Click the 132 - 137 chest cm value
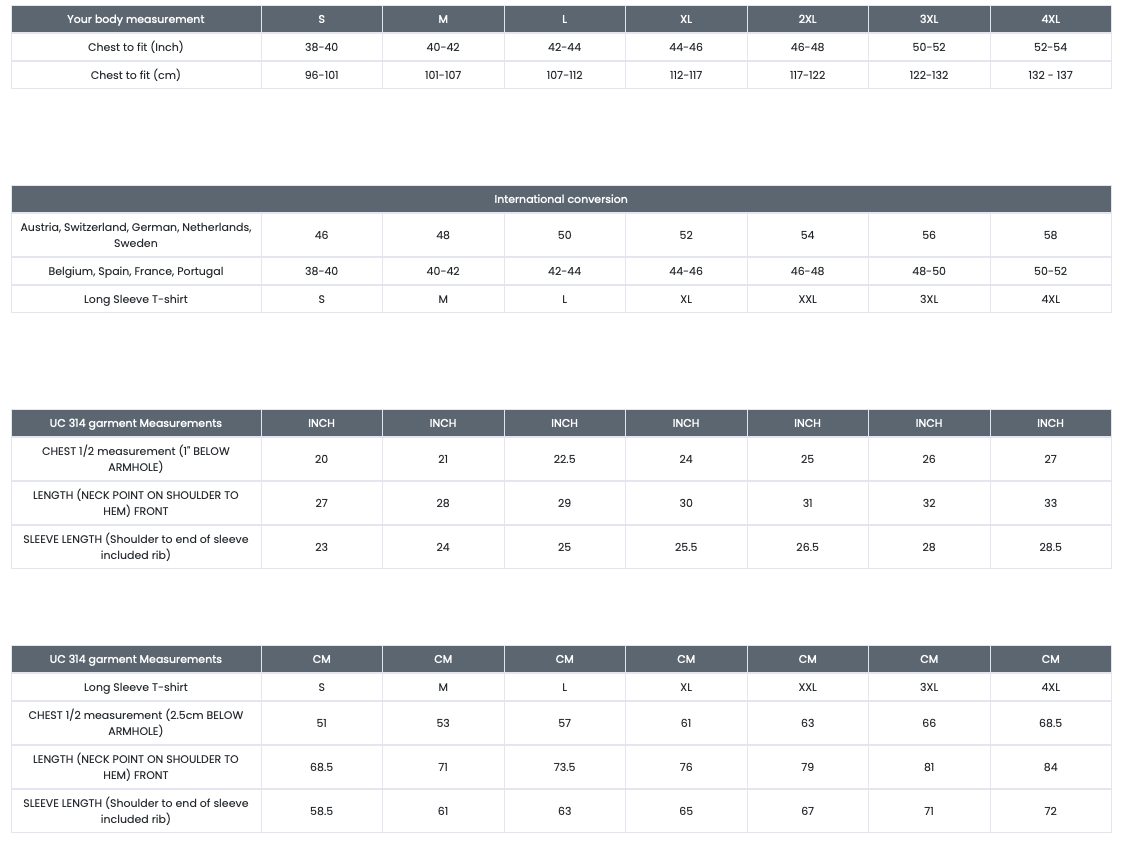The width and height of the screenshot is (1130, 846). [1050, 75]
